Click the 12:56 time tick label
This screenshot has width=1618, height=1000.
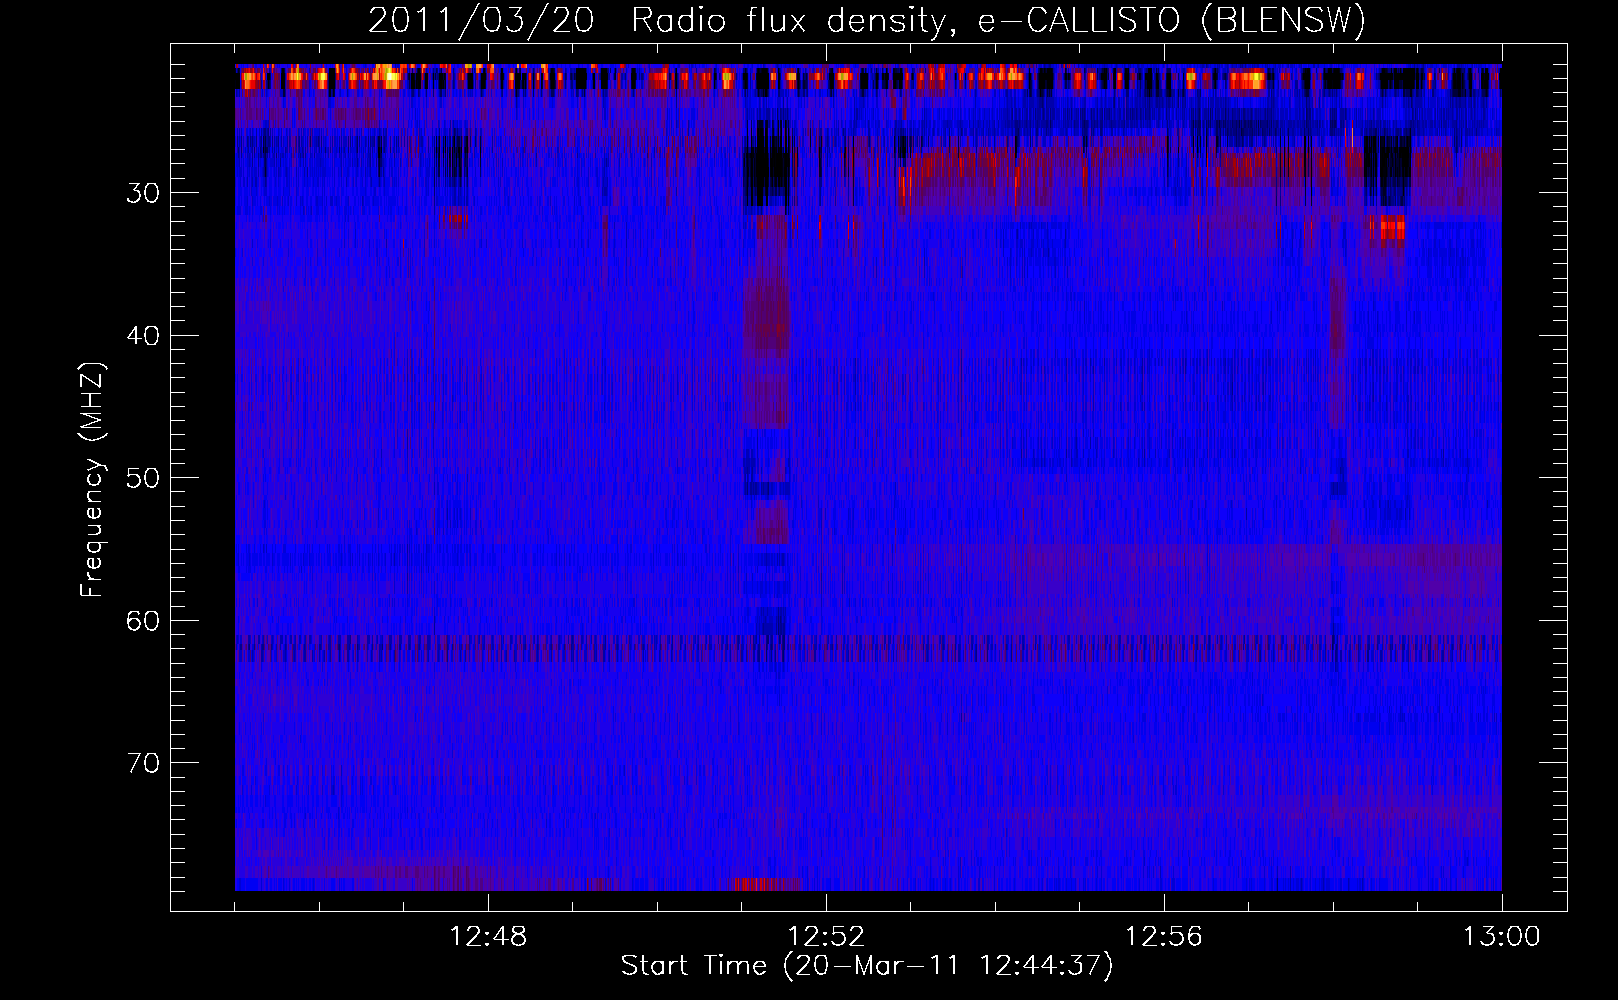pyautogui.click(x=1164, y=937)
